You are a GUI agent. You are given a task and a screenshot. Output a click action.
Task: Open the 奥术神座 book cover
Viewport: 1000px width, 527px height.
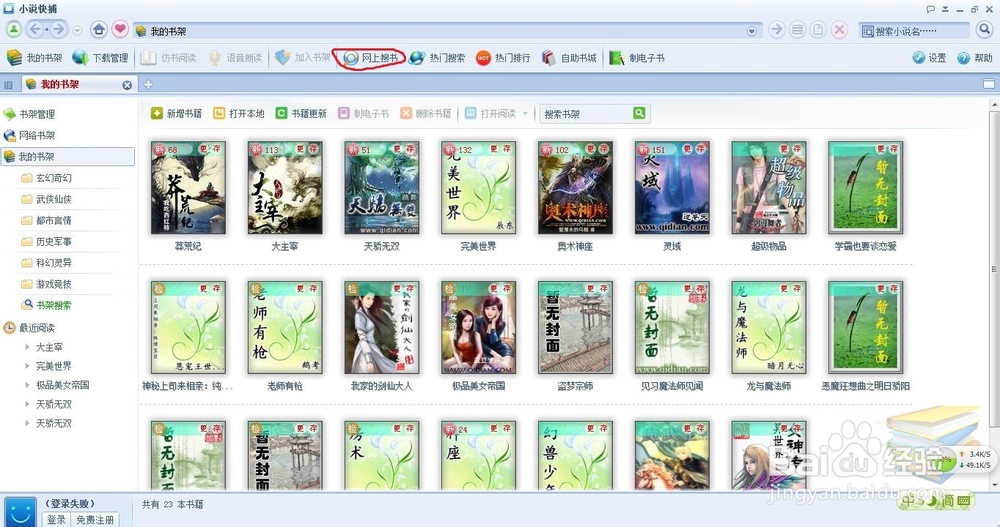point(575,188)
